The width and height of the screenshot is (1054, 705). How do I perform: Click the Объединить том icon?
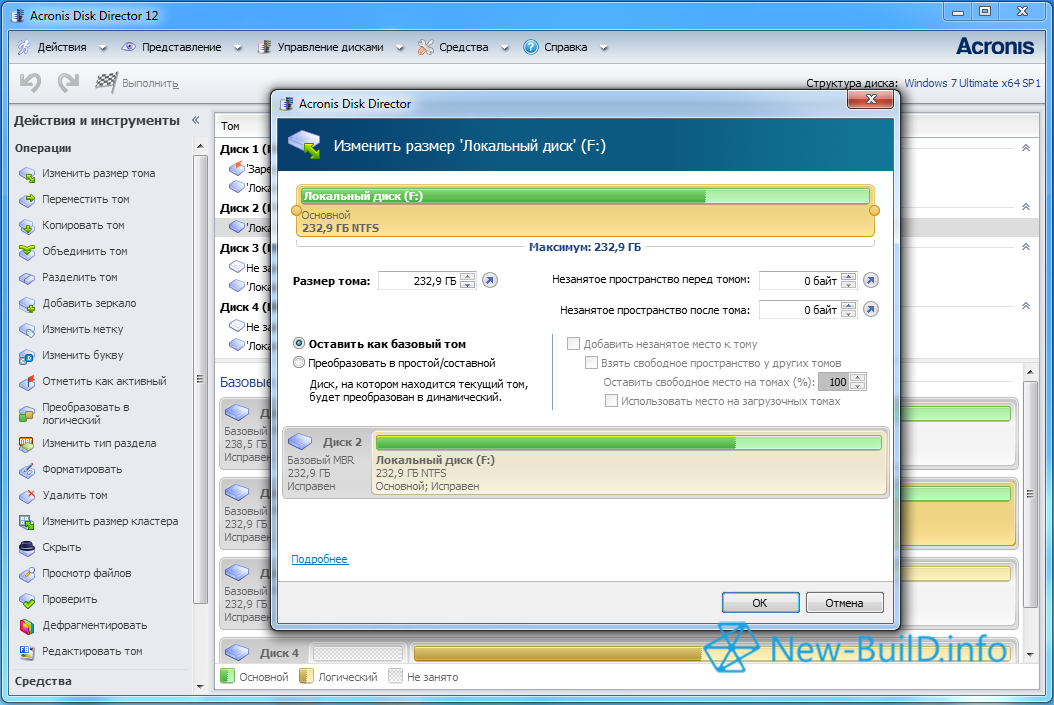(x=27, y=252)
